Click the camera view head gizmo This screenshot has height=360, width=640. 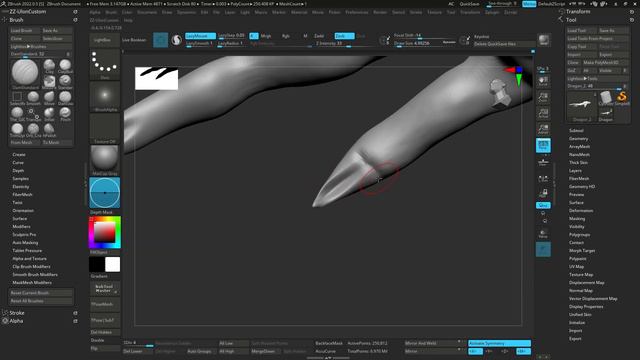pos(499,93)
